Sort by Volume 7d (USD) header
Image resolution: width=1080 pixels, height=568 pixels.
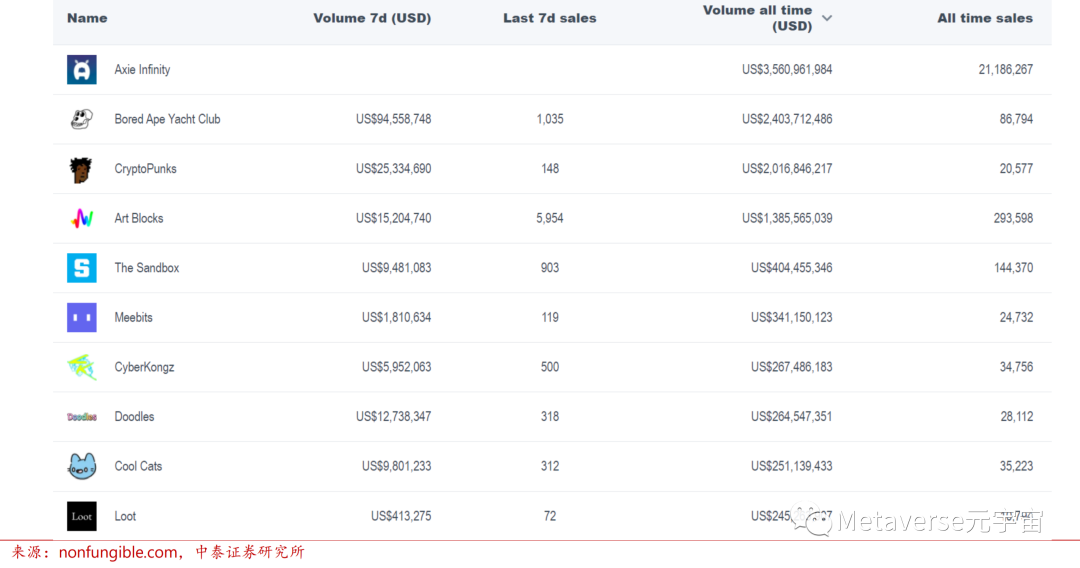pyautogui.click(x=372, y=18)
